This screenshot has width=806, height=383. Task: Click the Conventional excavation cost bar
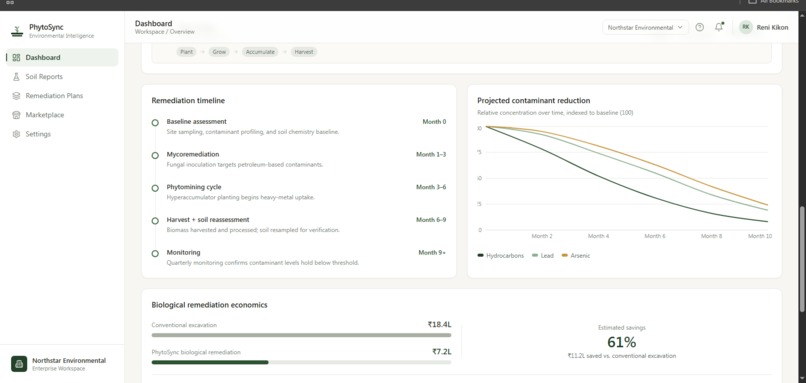click(x=301, y=335)
